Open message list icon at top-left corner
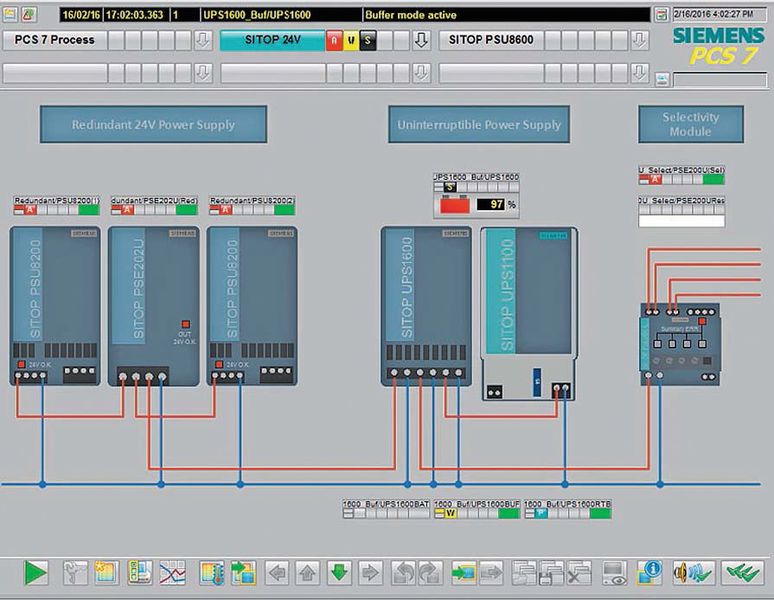 pos(10,14)
